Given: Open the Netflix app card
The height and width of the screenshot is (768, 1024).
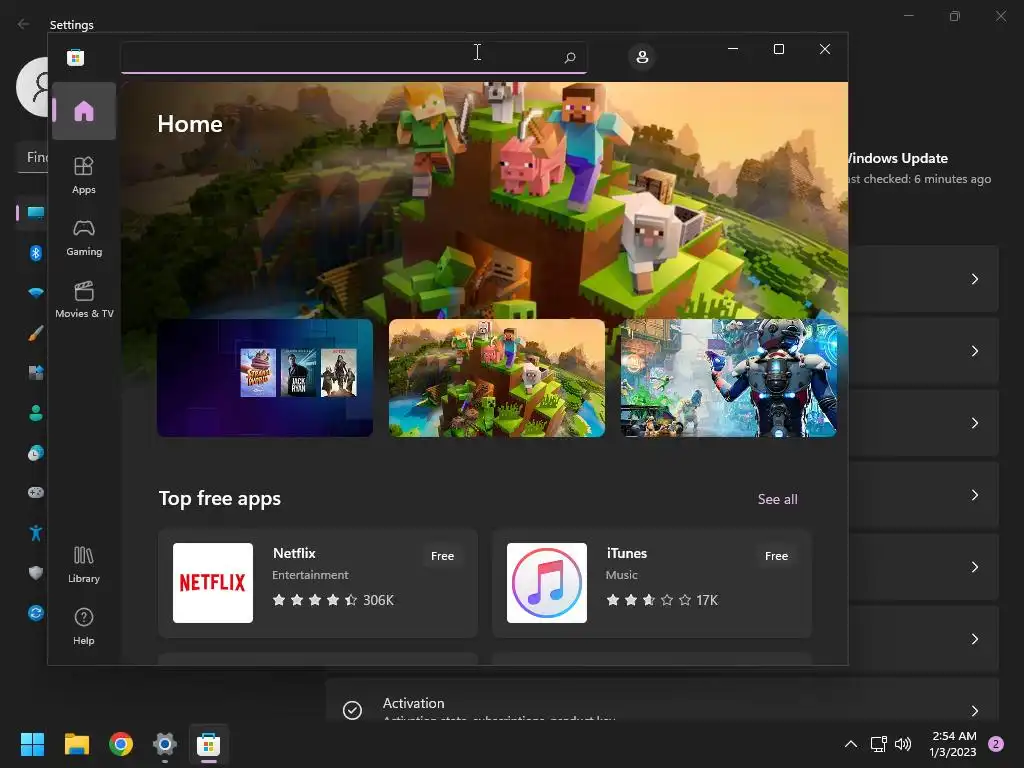Looking at the screenshot, I should [x=318, y=583].
